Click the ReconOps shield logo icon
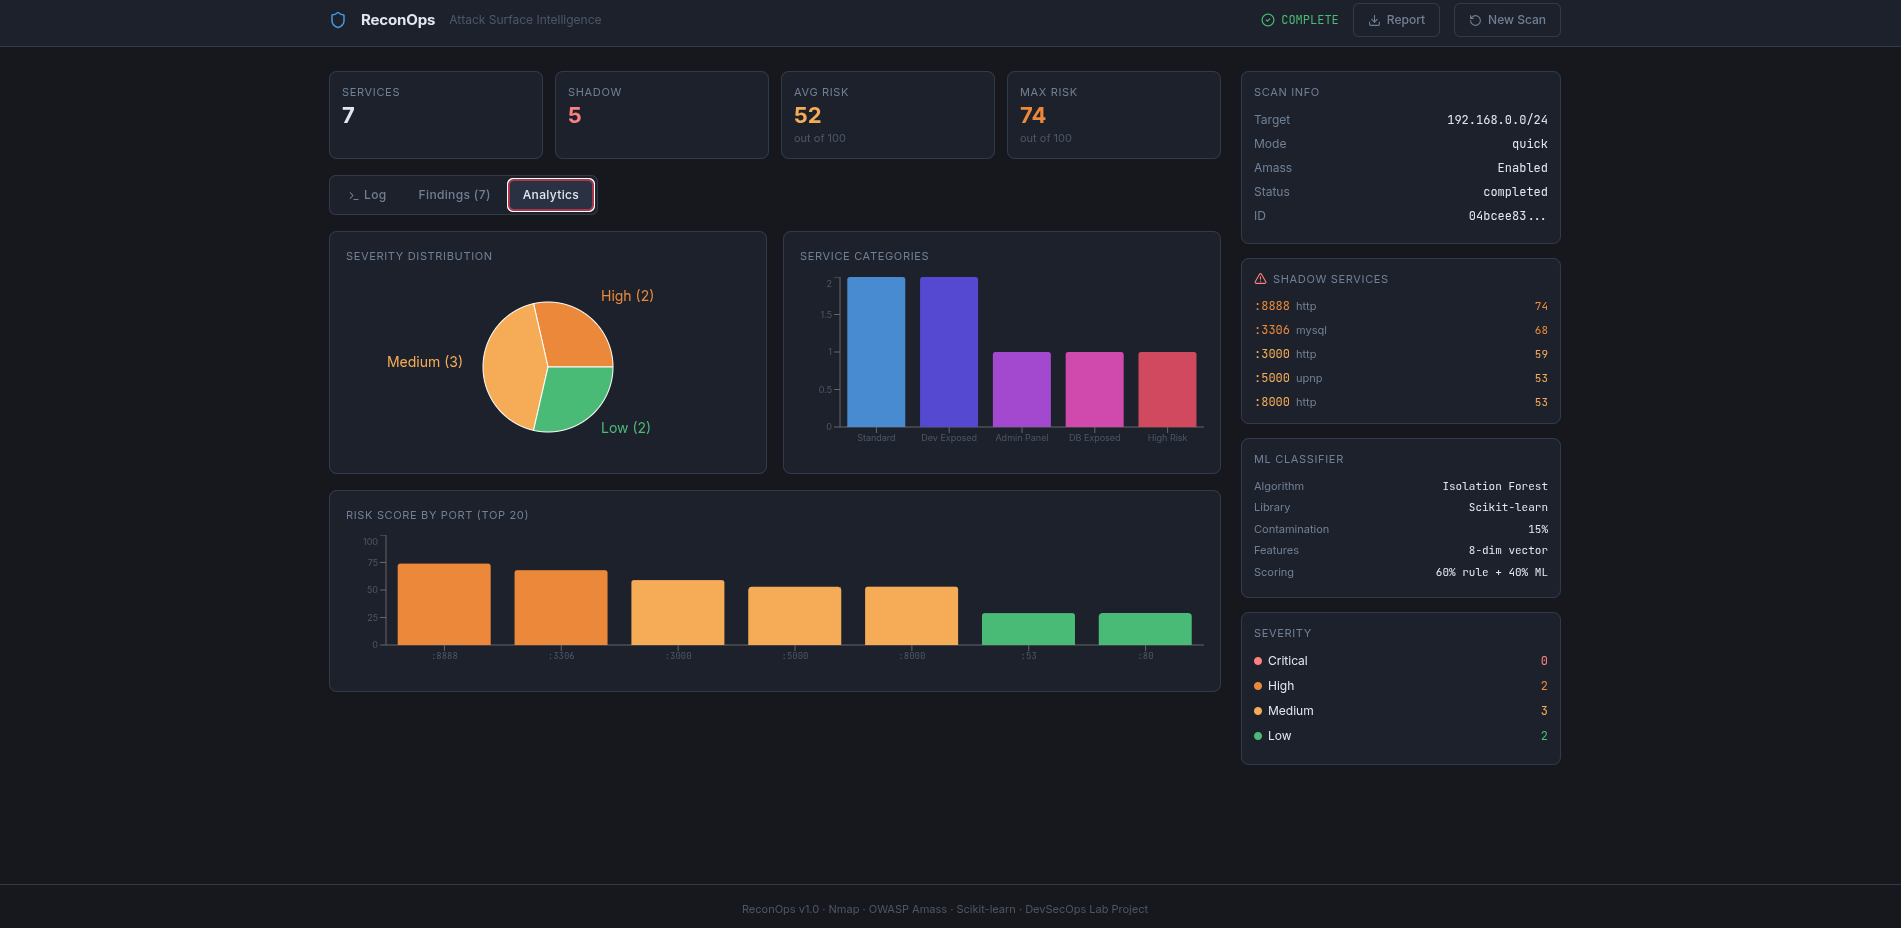 click(338, 20)
